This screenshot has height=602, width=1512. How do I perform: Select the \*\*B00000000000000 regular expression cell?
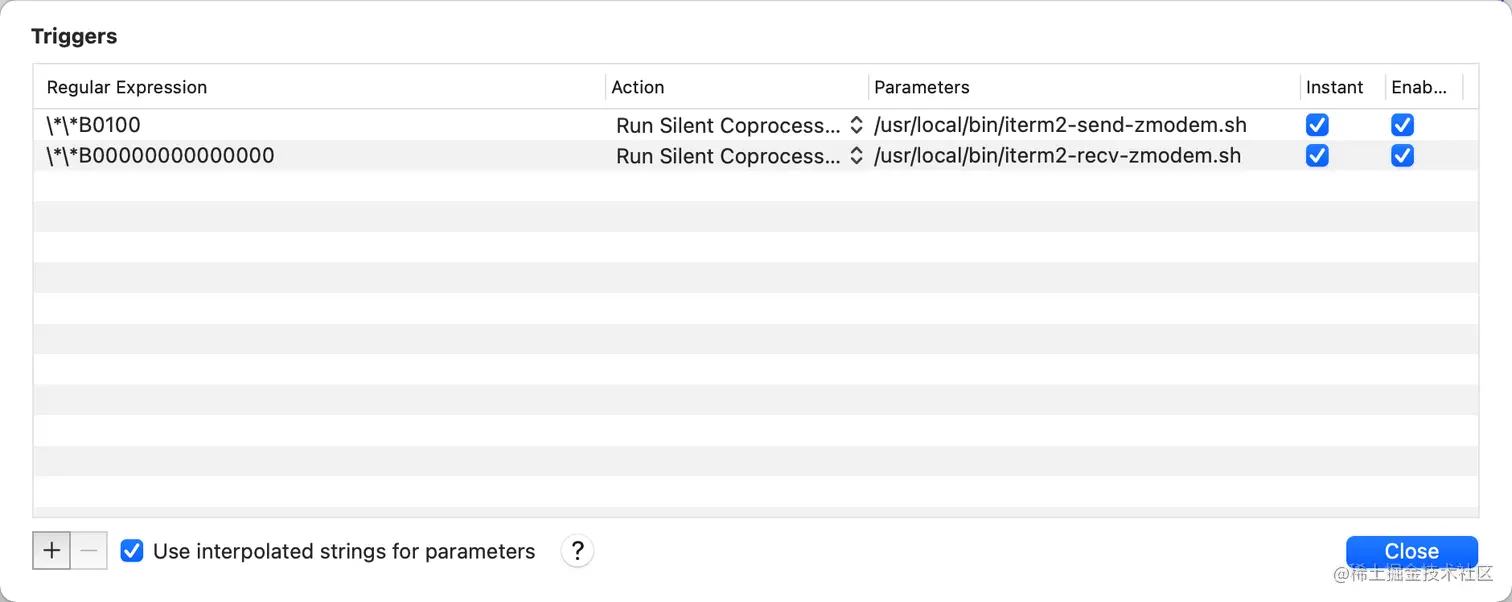tap(160, 156)
